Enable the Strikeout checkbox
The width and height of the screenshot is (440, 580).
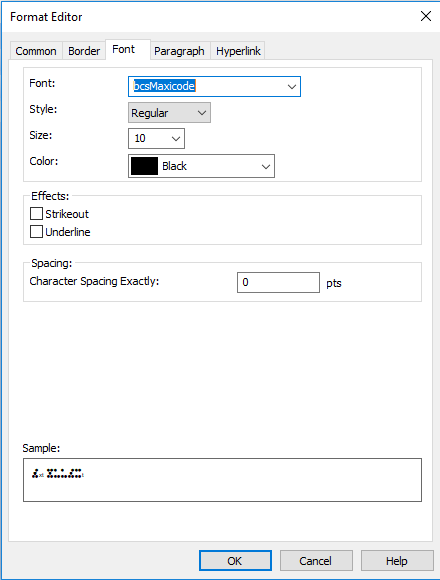(x=36, y=214)
